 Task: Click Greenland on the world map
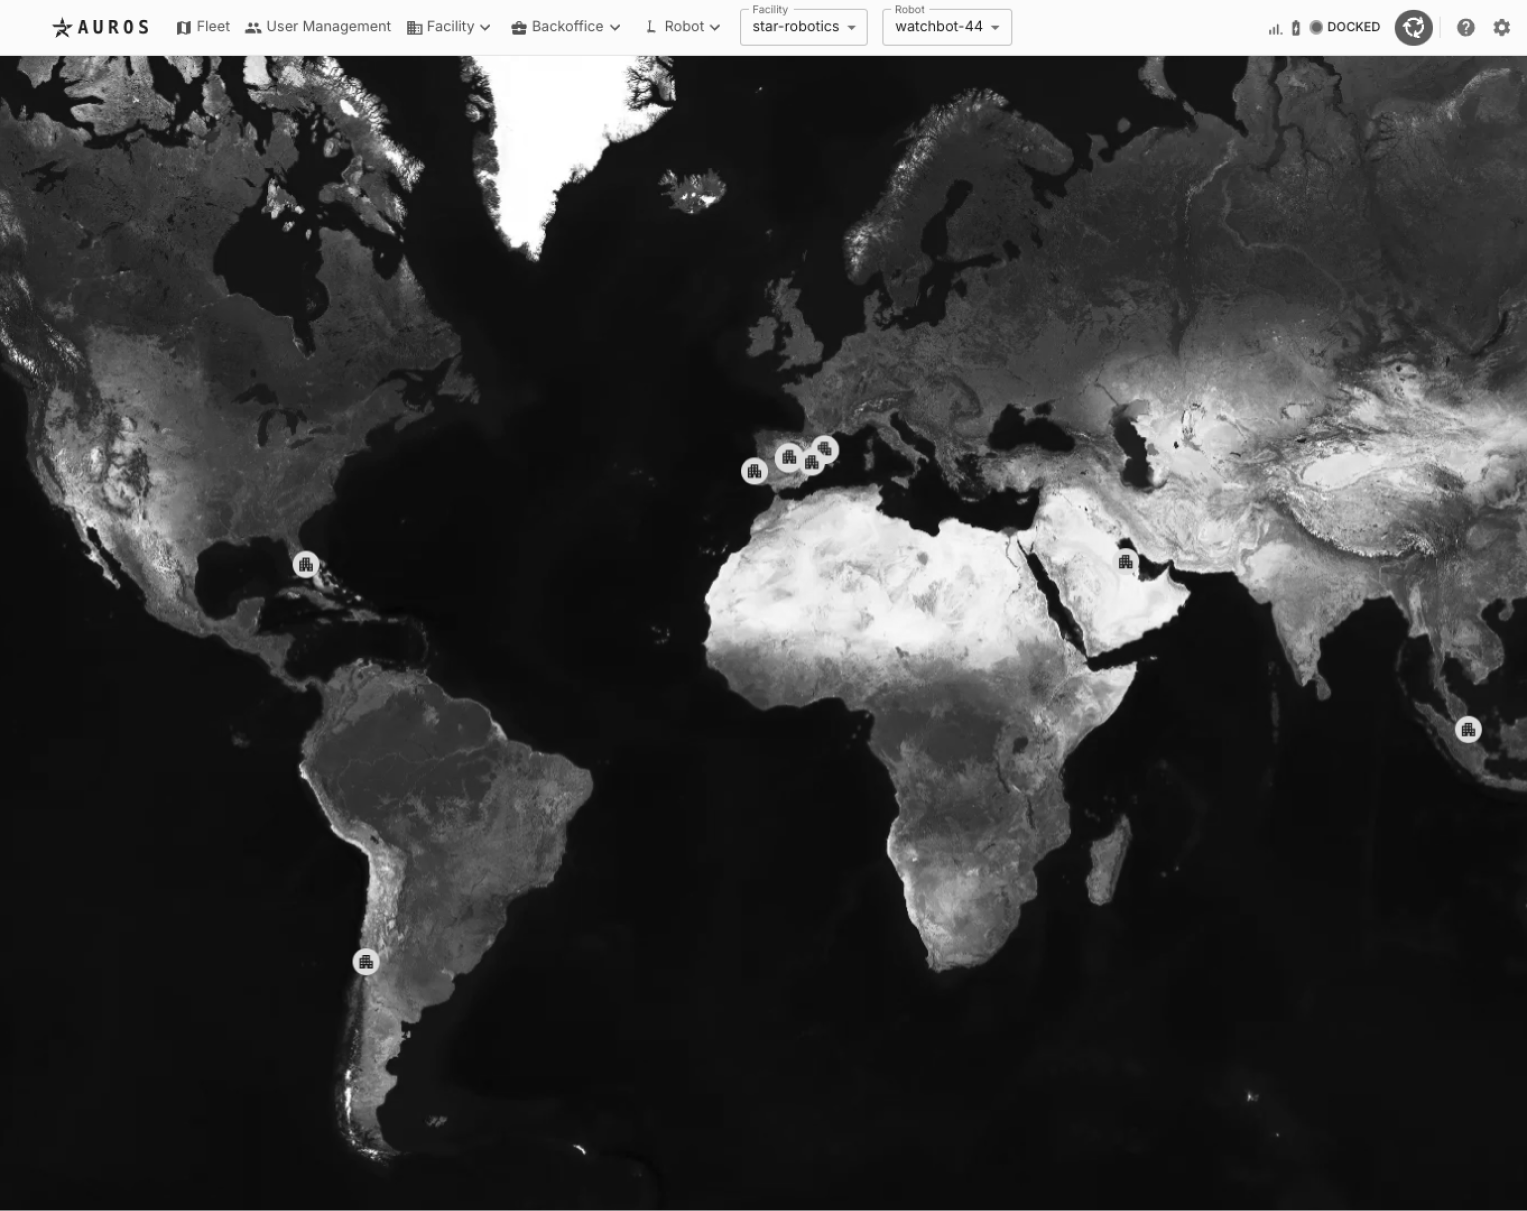click(560, 150)
